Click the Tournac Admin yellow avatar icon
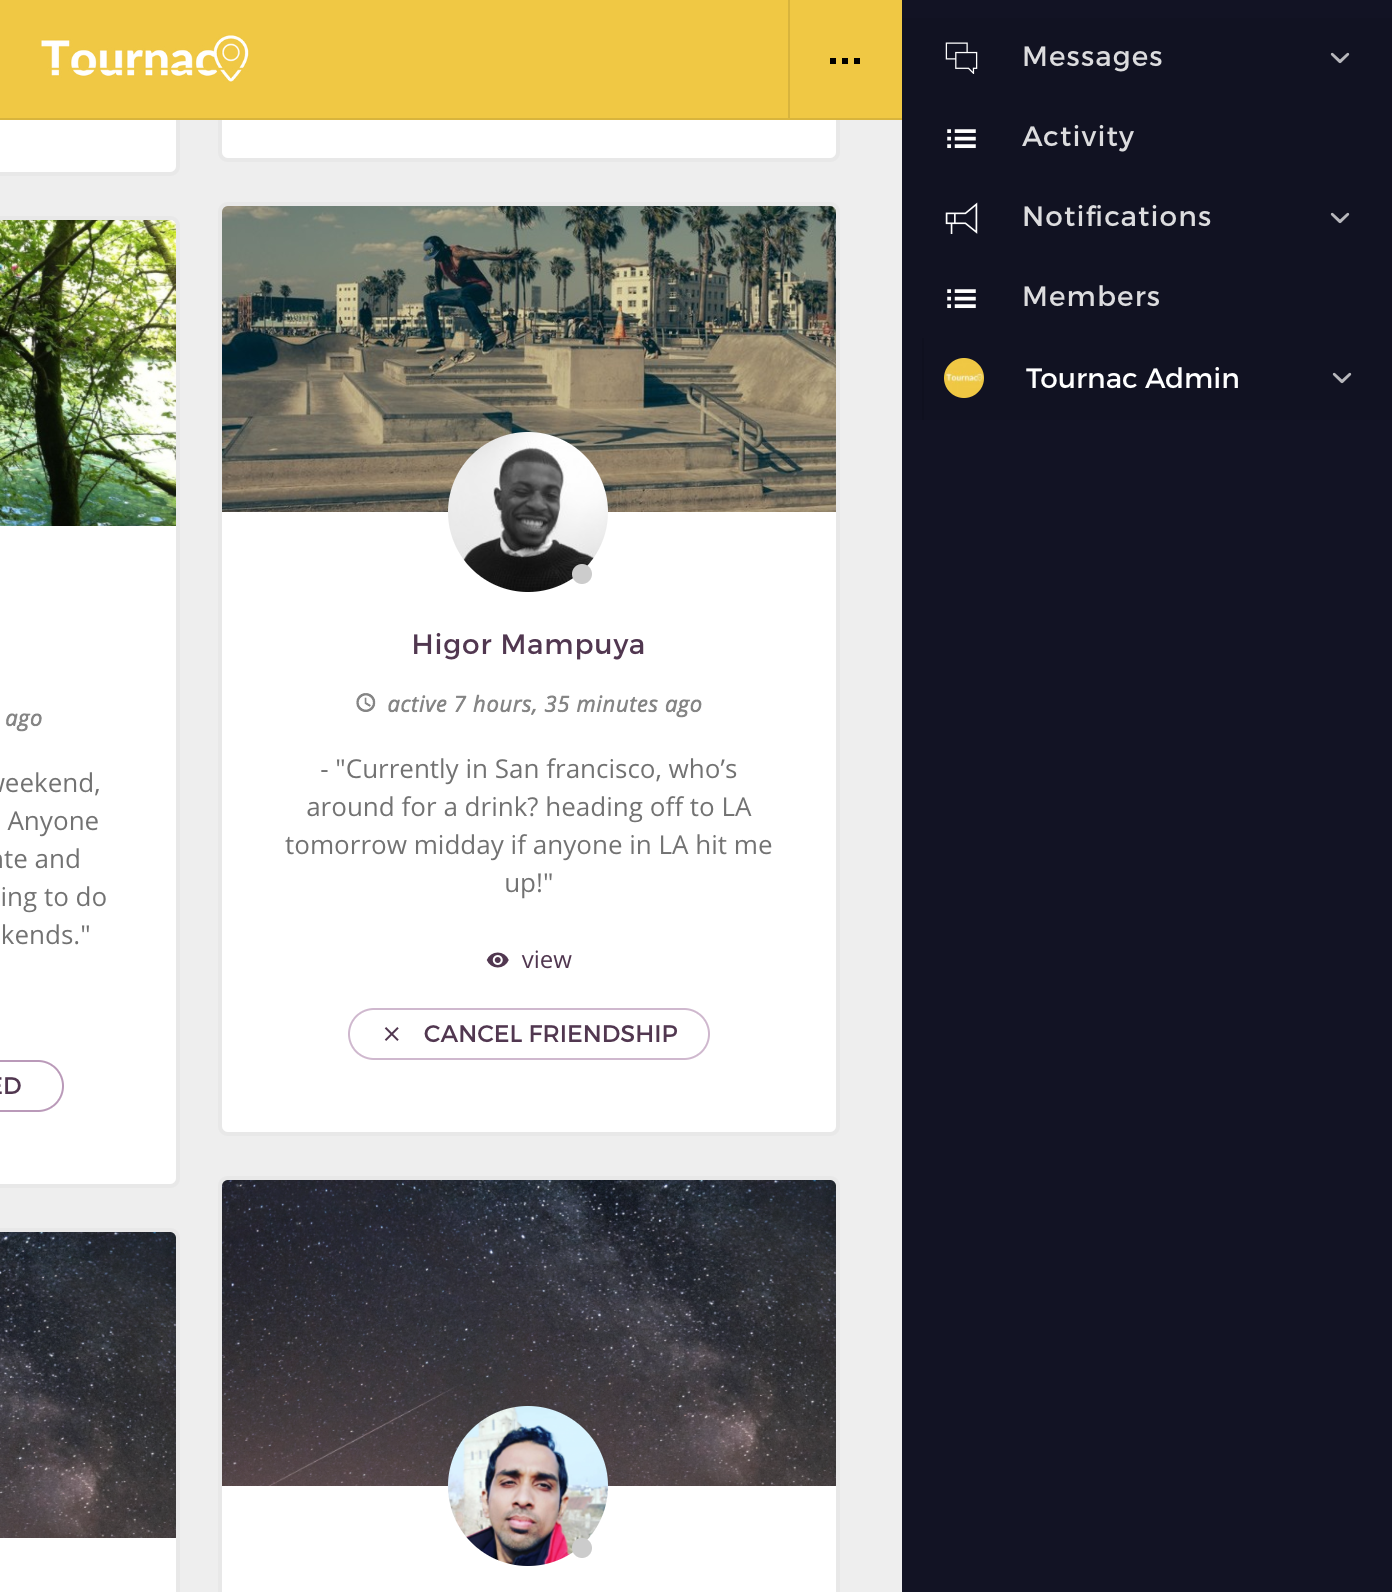Viewport: 1392px width, 1592px height. [x=964, y=378]
